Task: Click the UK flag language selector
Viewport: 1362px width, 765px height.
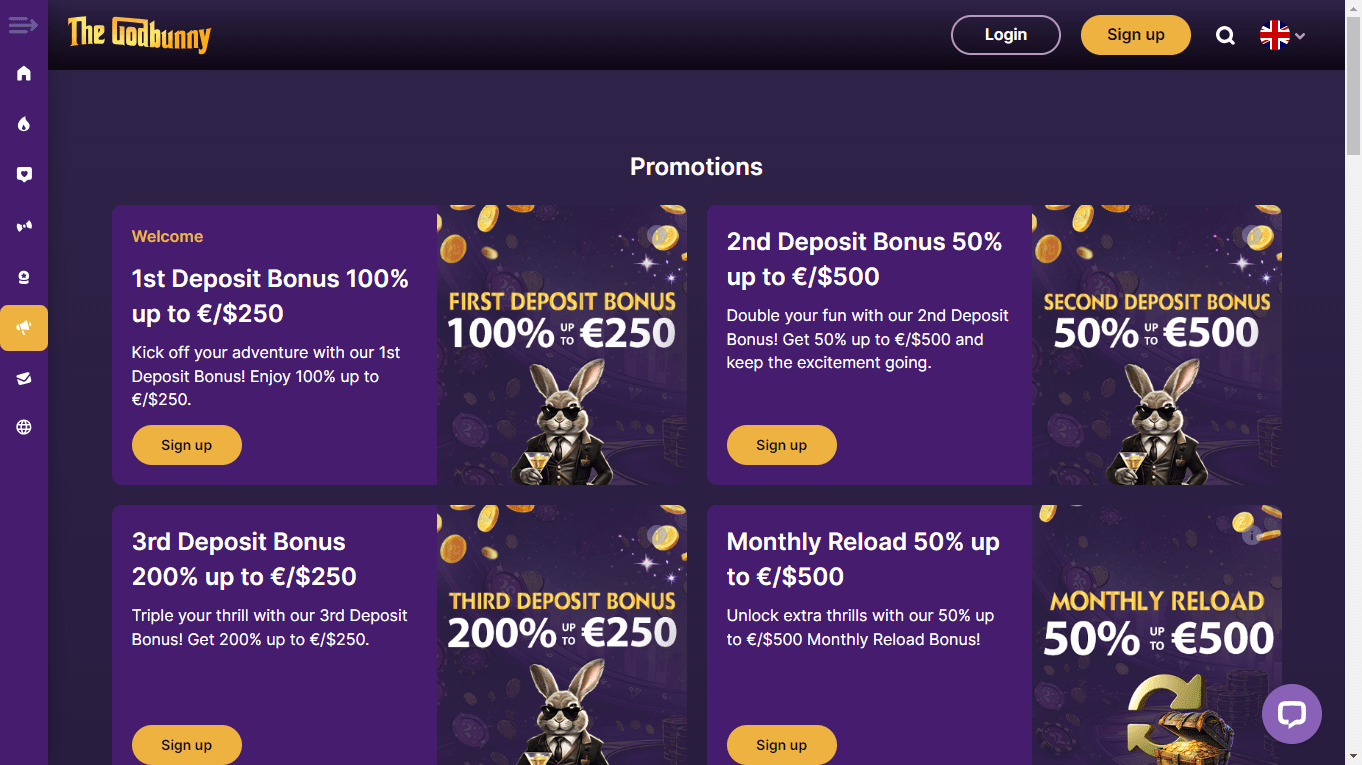Action: [1274, 35]
